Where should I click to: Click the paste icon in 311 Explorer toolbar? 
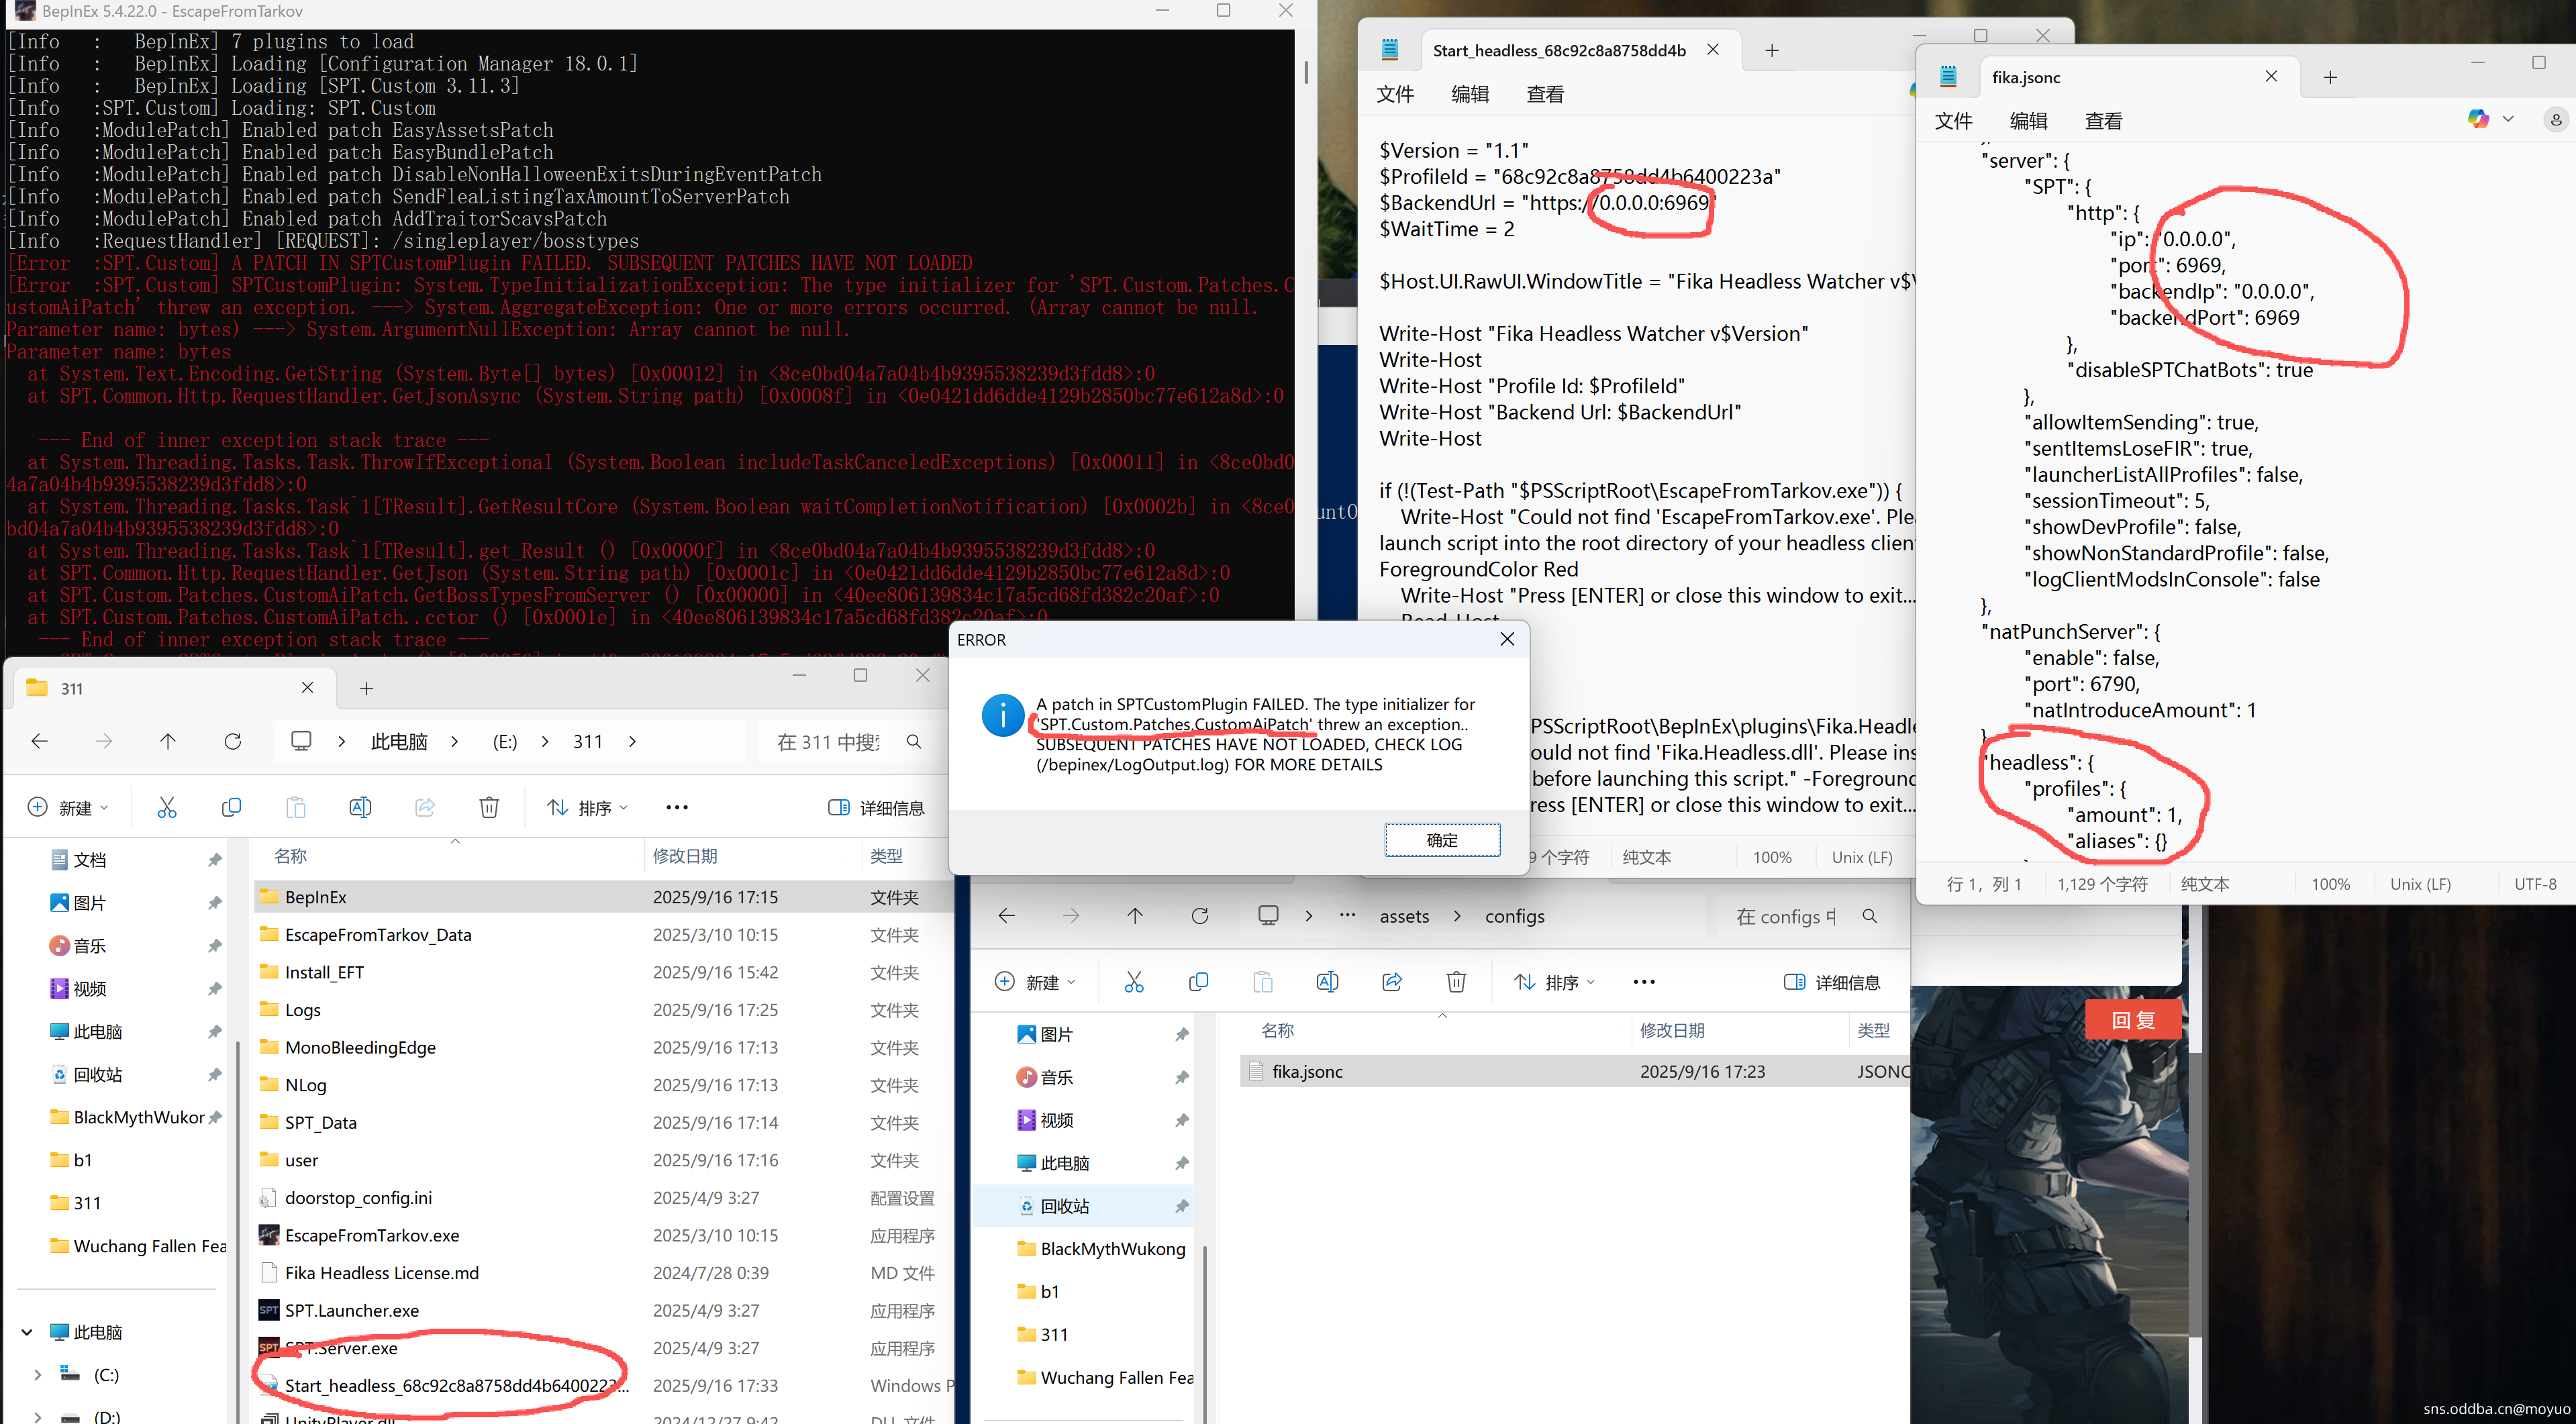296,807
